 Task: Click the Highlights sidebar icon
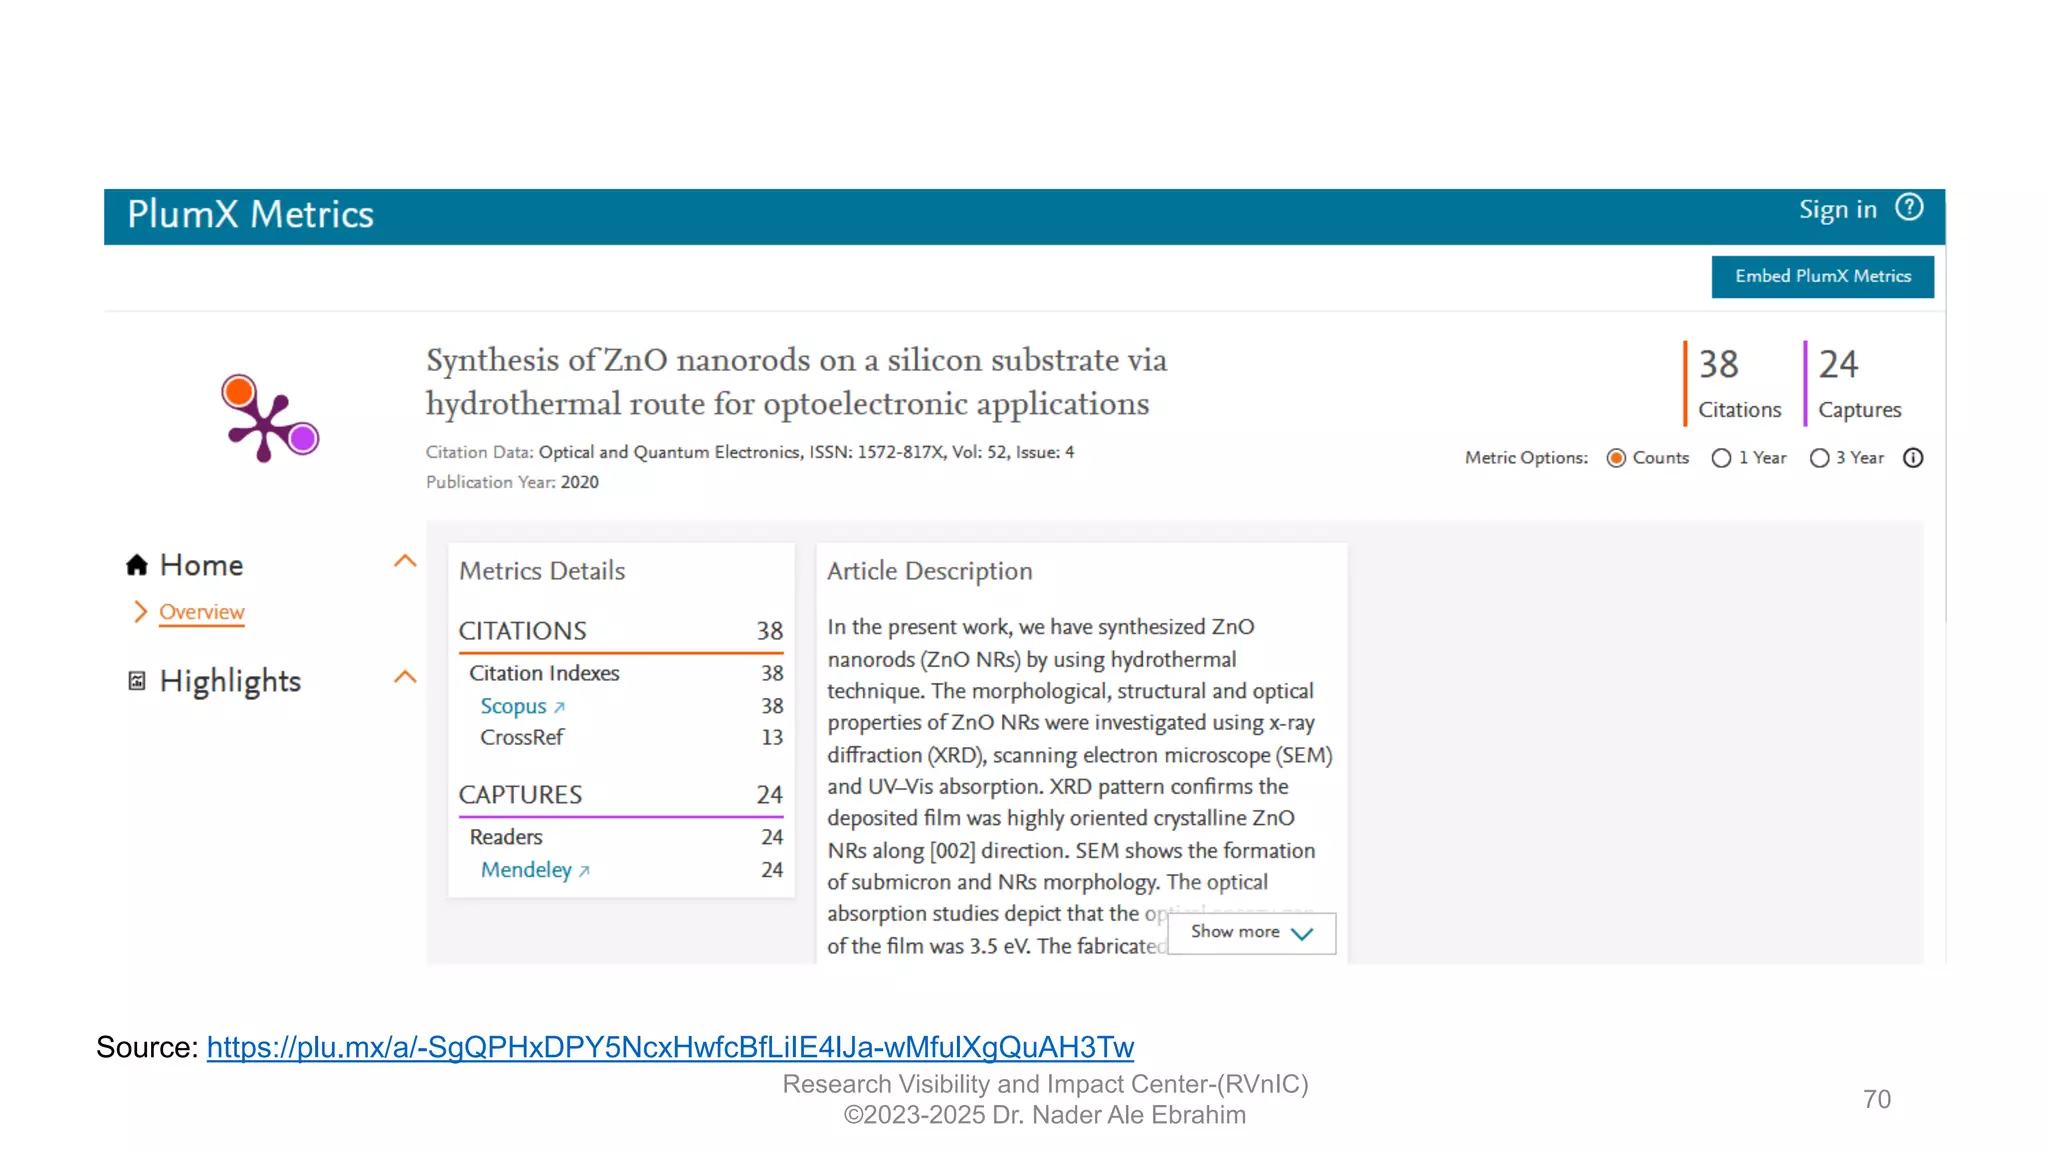coord(137,681)
